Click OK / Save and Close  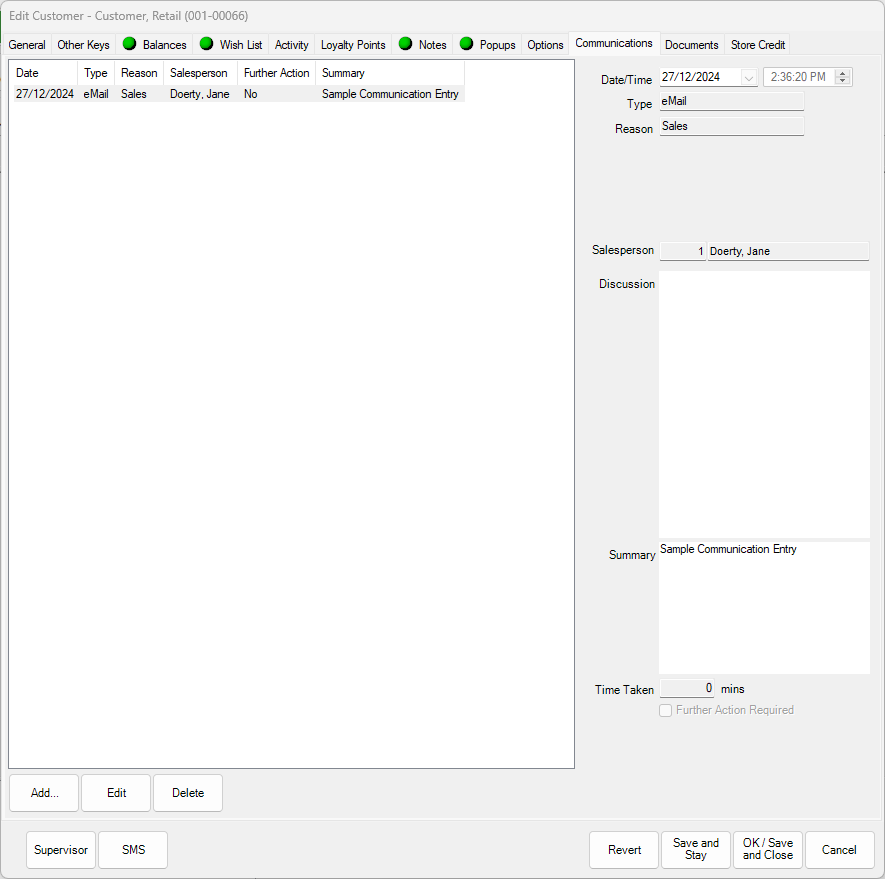coord(767,849)
